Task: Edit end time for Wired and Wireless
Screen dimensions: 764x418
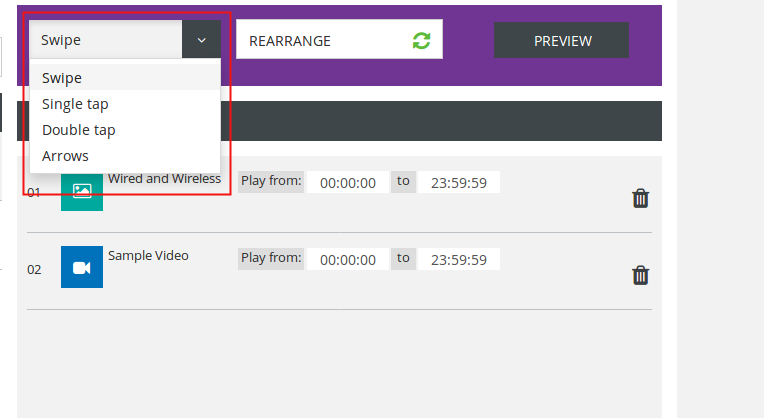Action: coord(458,182)
